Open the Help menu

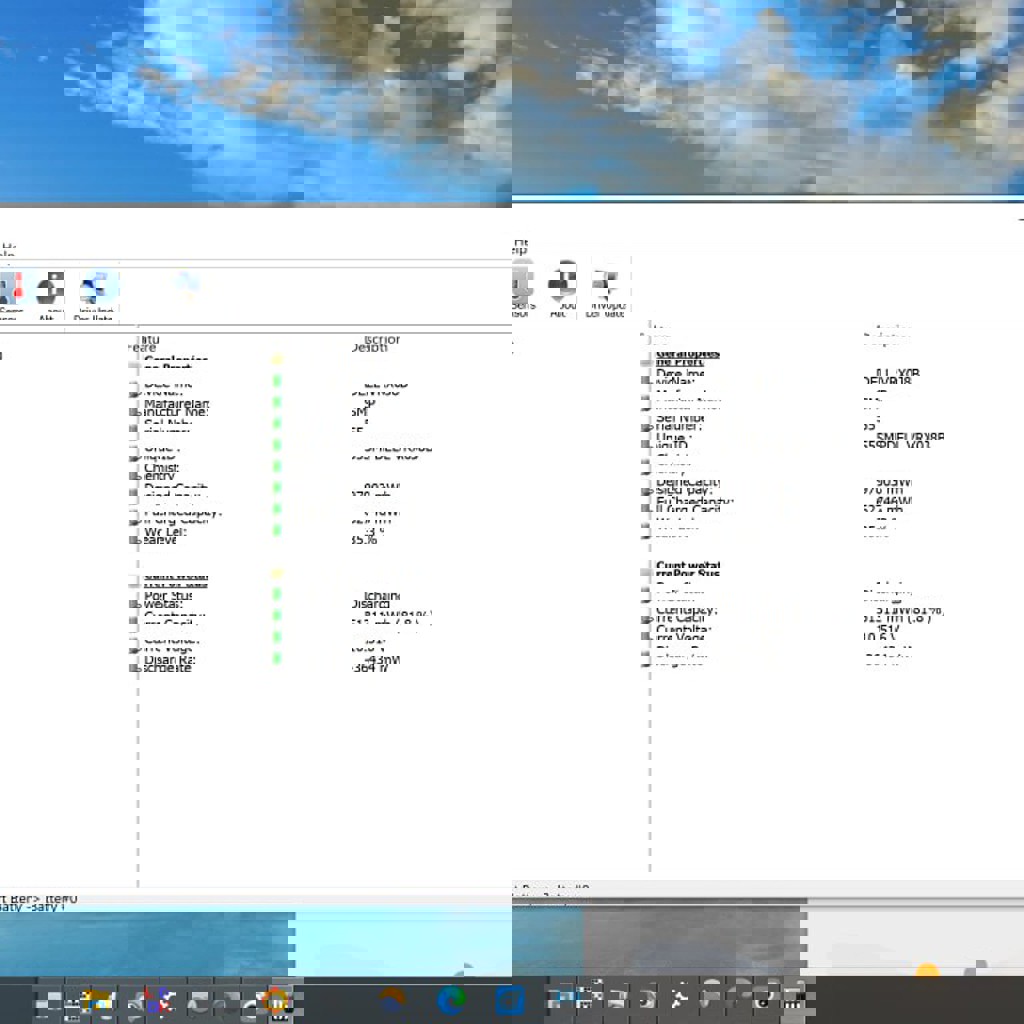point(519,247)
